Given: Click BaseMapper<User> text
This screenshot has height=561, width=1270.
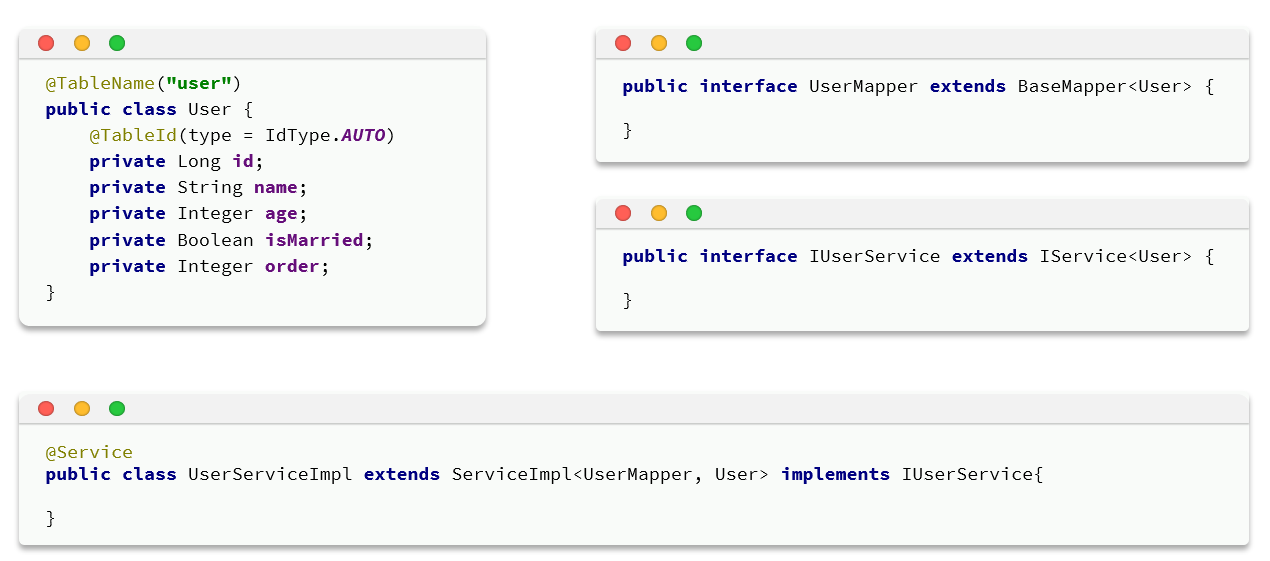Looking at the screenshot, I should [x=1105, y=86].
